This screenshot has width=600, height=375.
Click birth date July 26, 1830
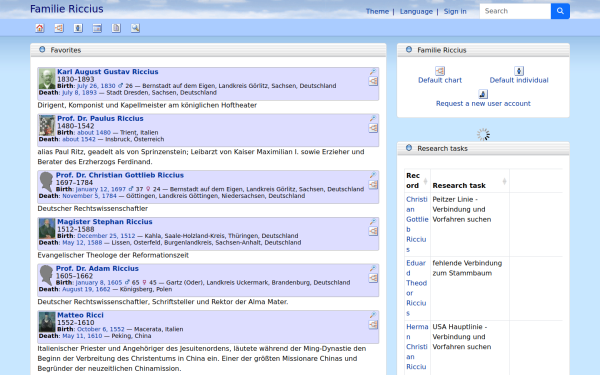[x=96, y=86]
